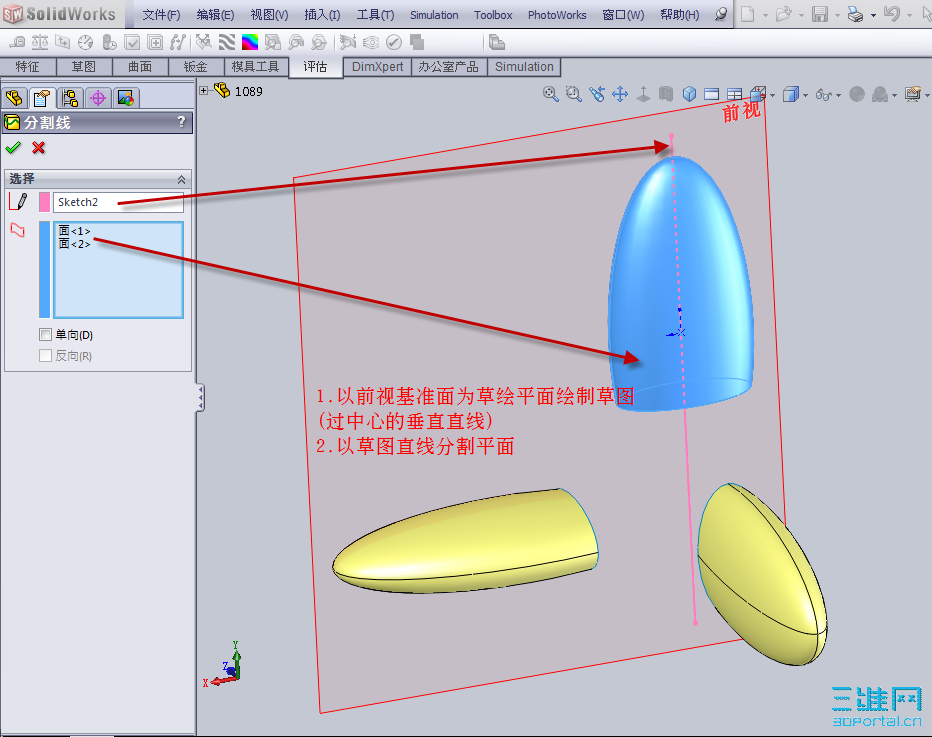Open View Orientation dropdown arrow
Viewport: 932px width, 737px height.
(x=773, y=95)
